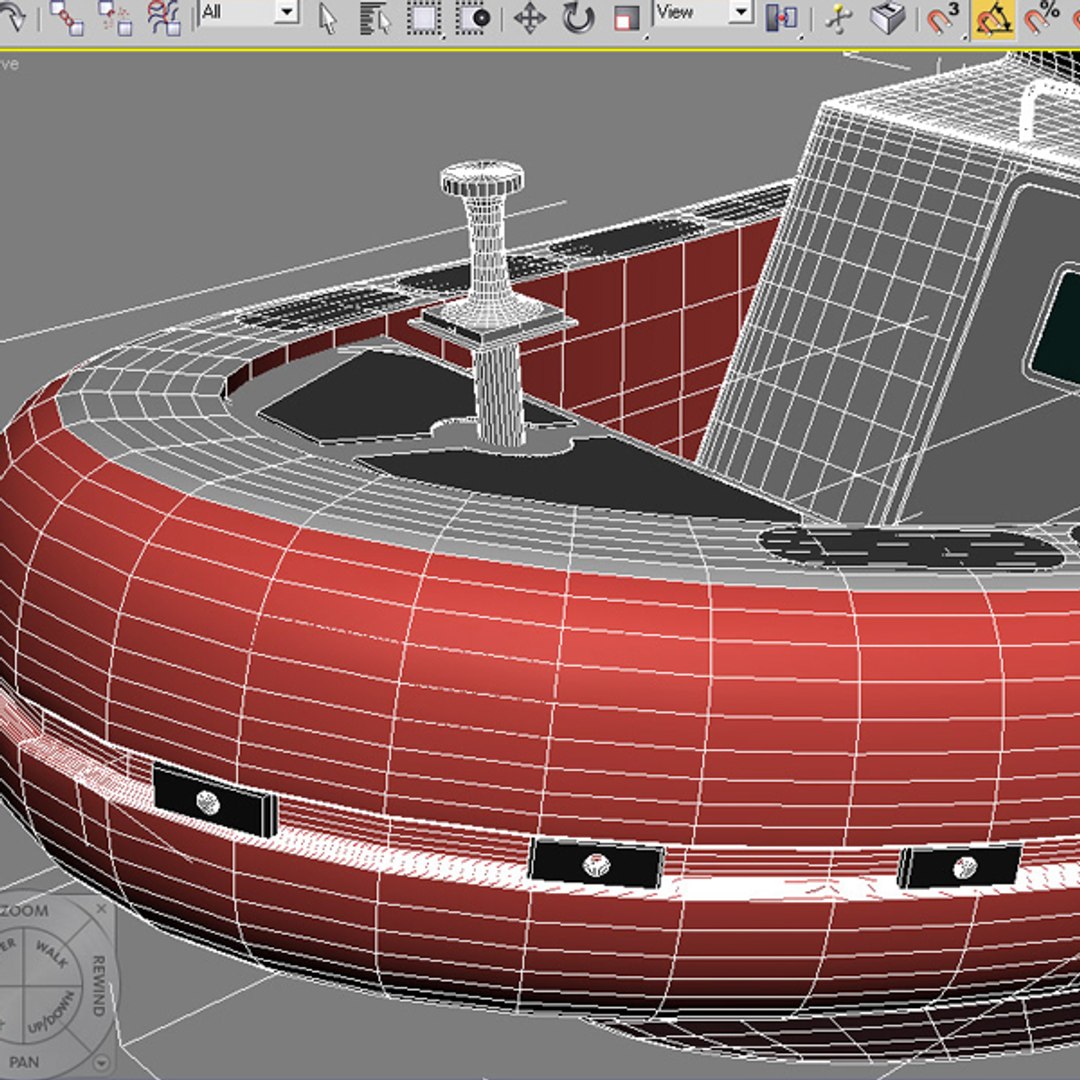Select the Select and Scale tool
Viewport: 1080px width, 1080px height.
(x=626, y=19)
